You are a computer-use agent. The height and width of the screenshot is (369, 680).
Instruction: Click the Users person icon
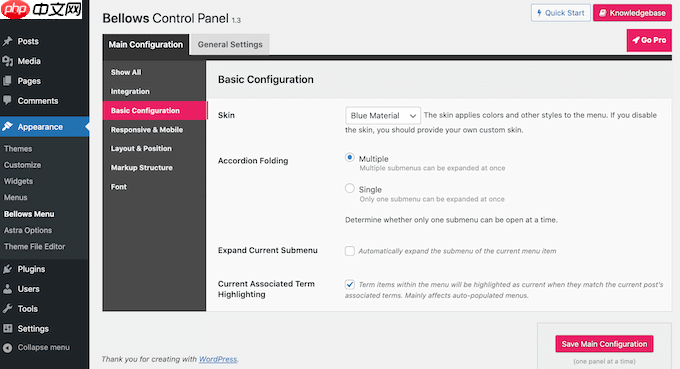7,289
